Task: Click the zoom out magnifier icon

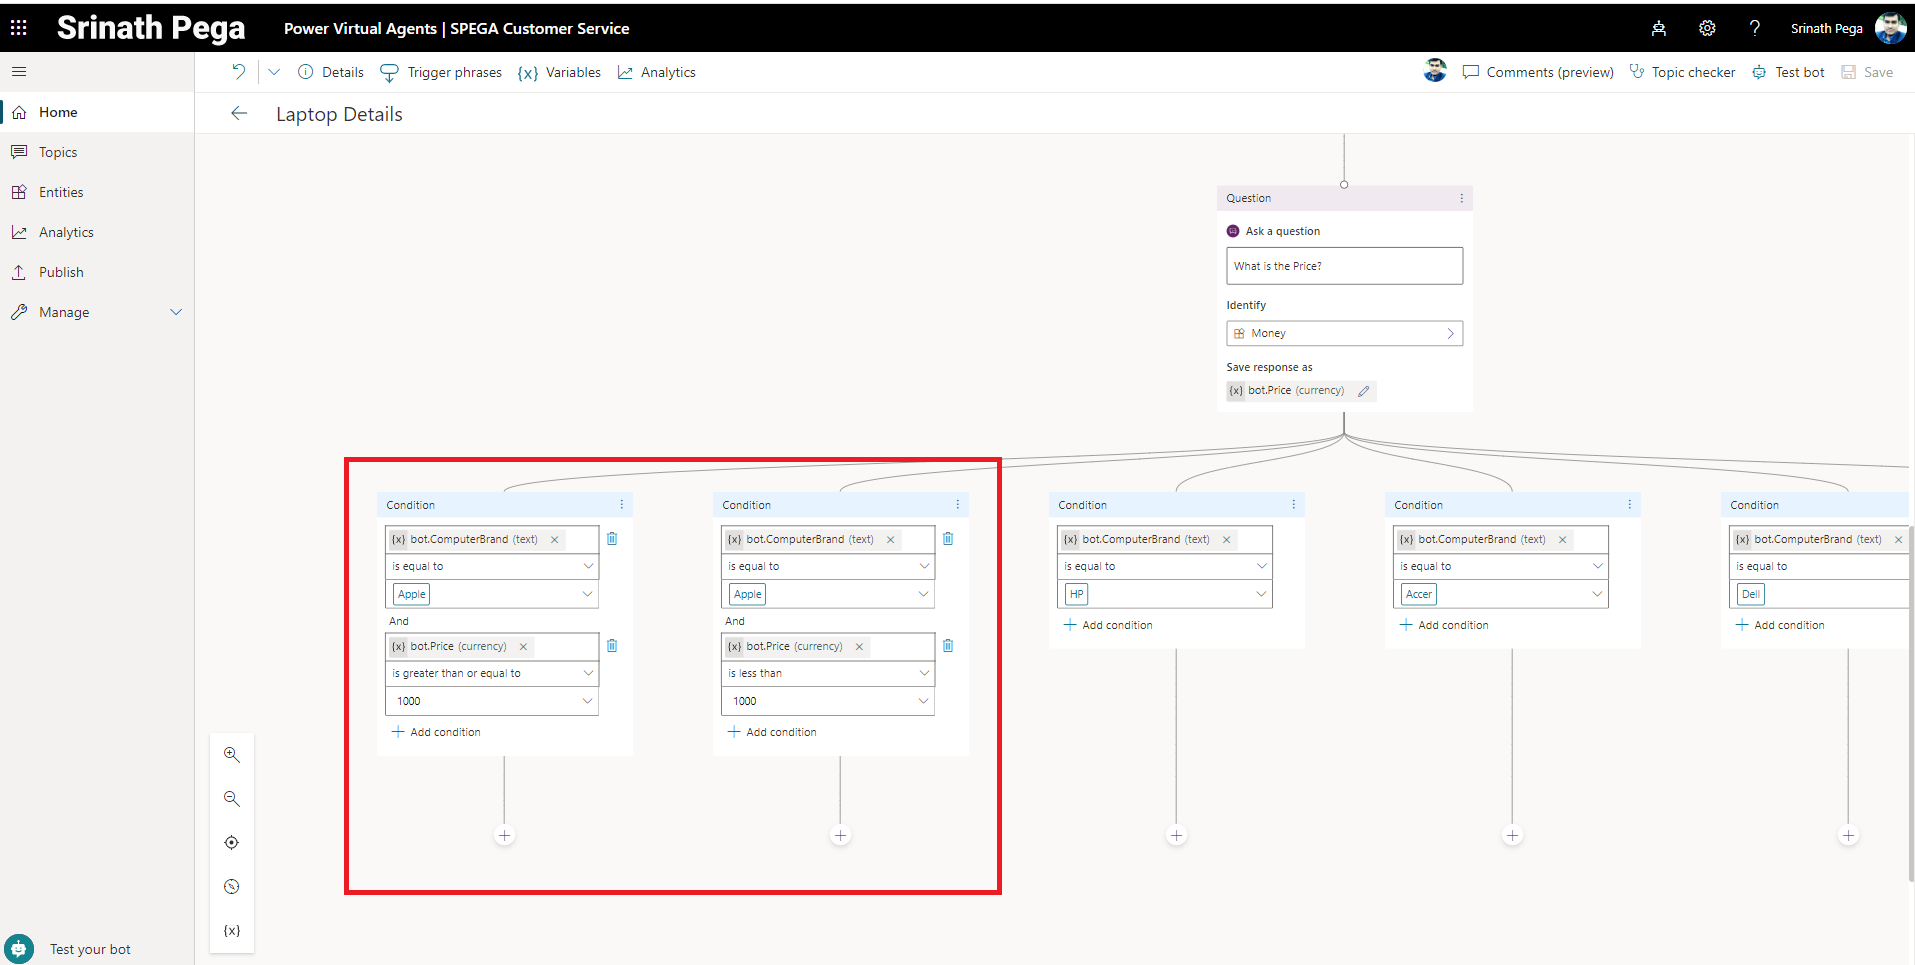Action: pyautogui.click(x=231, y=799)
